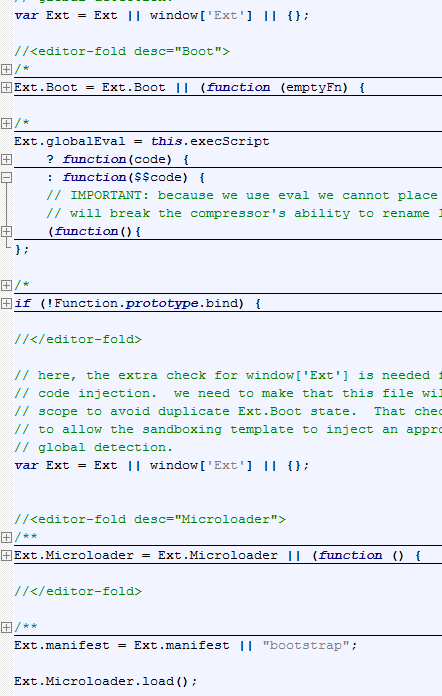
Task: Click the '// code injection.' comment line
Action: 227,394
